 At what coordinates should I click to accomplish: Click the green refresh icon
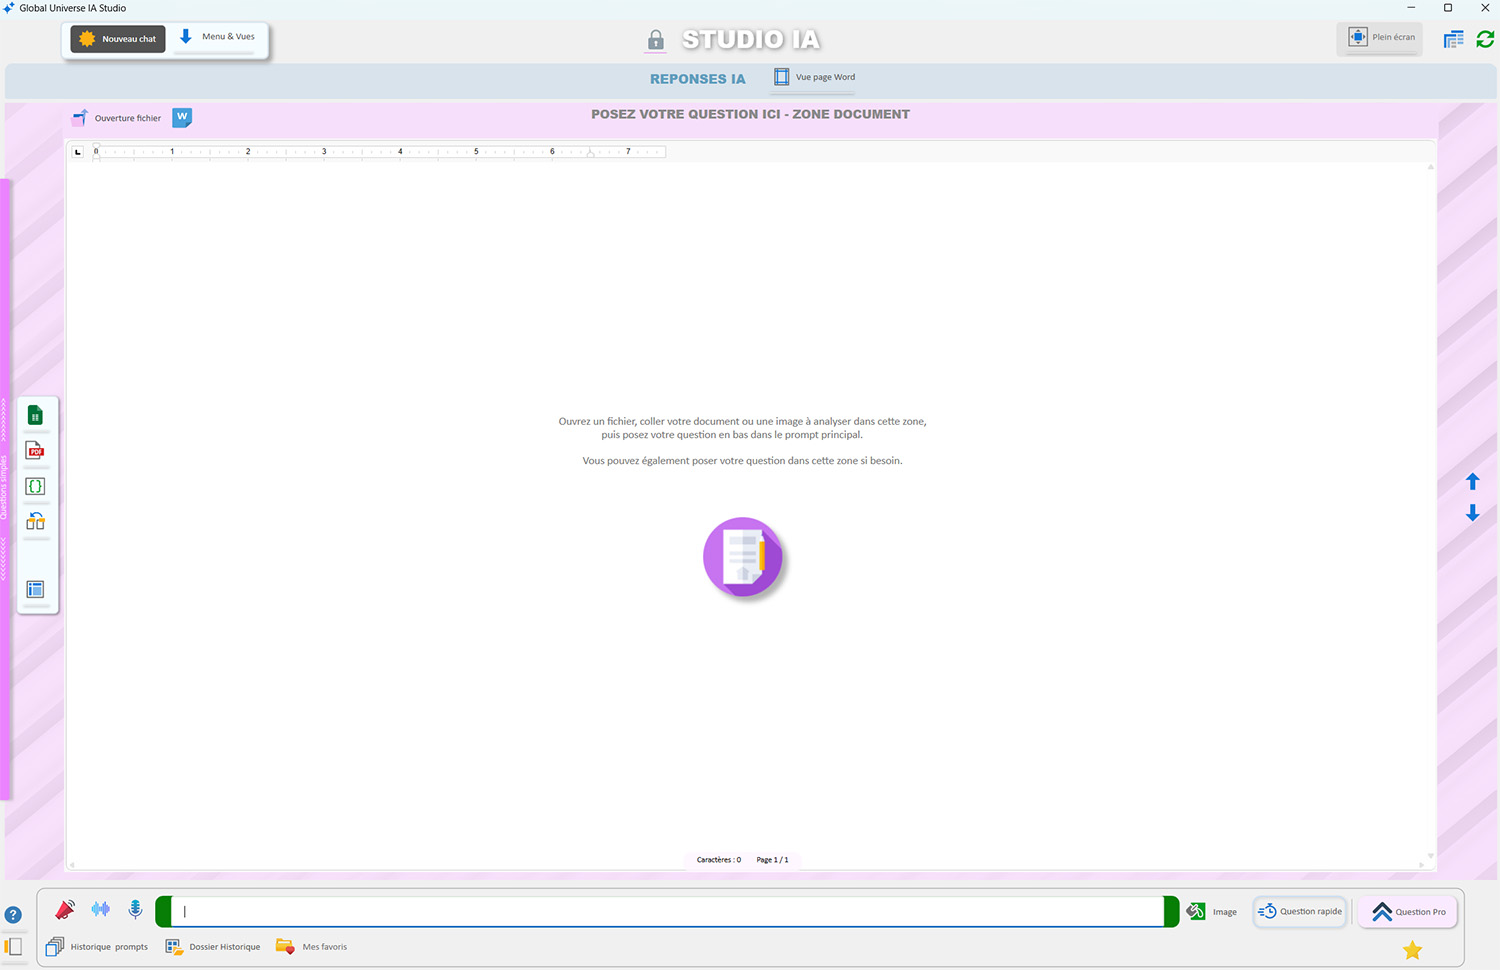pos(1485,39)
